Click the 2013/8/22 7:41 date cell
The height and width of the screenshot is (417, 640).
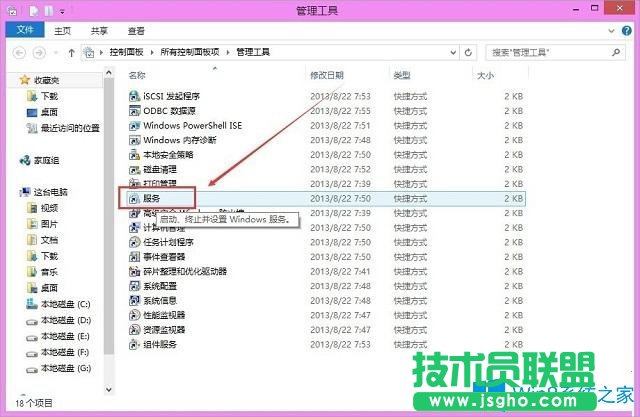coord(340,271)
